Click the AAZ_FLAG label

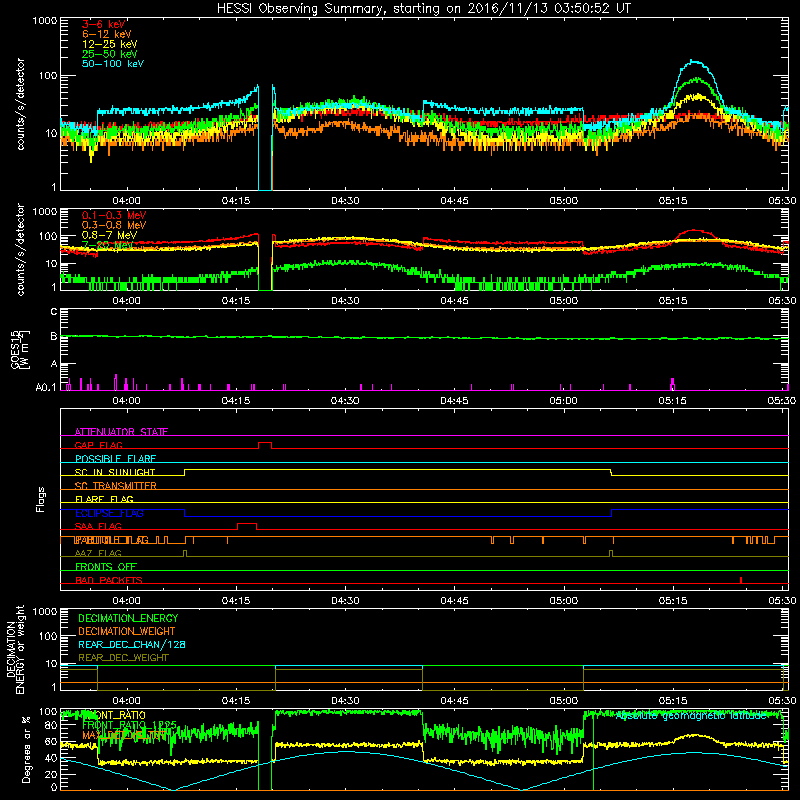click(98, 553)
